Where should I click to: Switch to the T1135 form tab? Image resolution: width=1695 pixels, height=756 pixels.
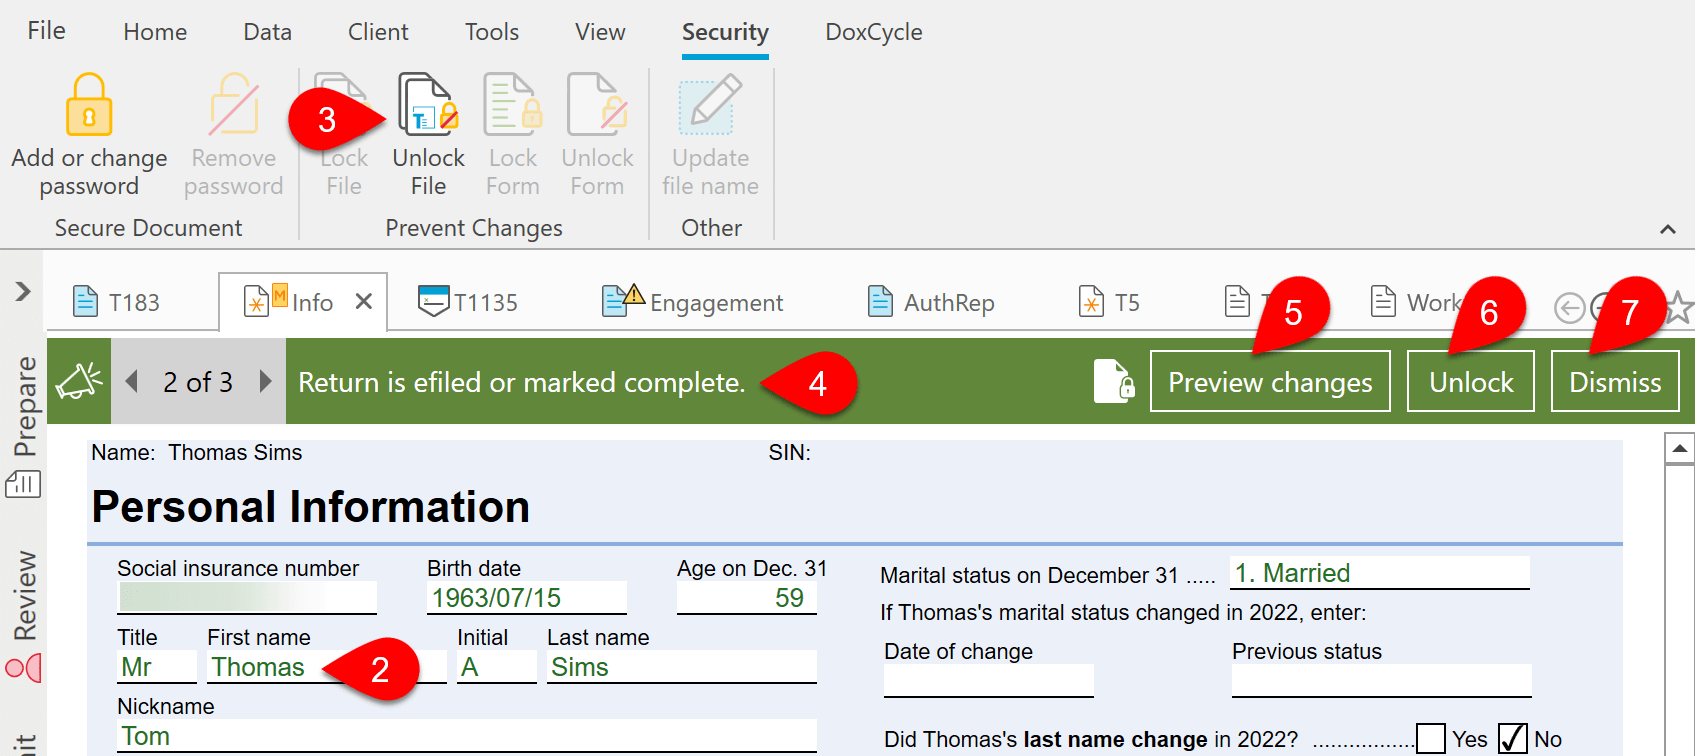(468, 302)
